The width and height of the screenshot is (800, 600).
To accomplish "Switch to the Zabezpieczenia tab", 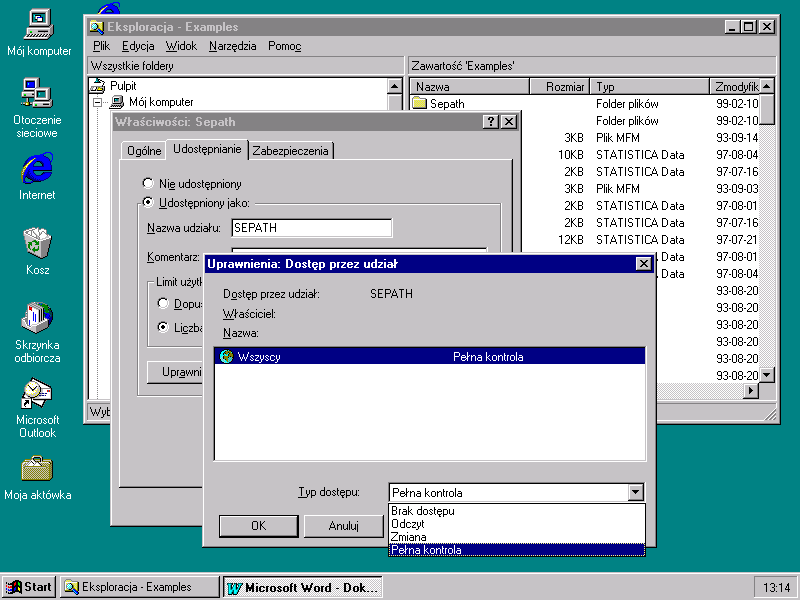I will point(291,151).
